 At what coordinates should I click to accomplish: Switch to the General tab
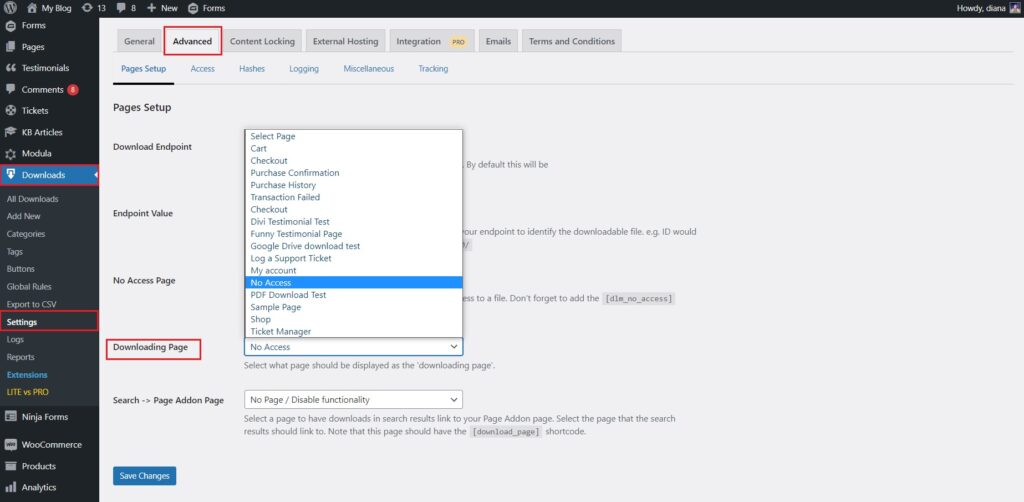(x=139, y=41)
